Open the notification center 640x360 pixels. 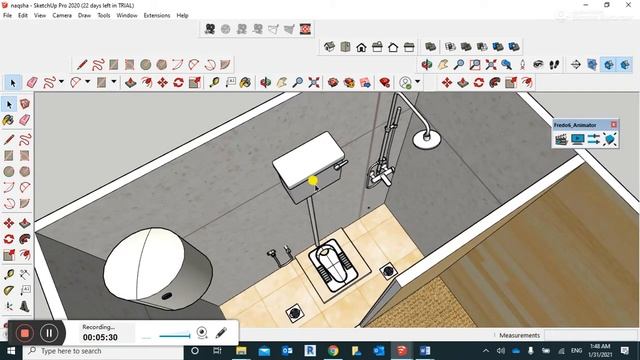624,351
